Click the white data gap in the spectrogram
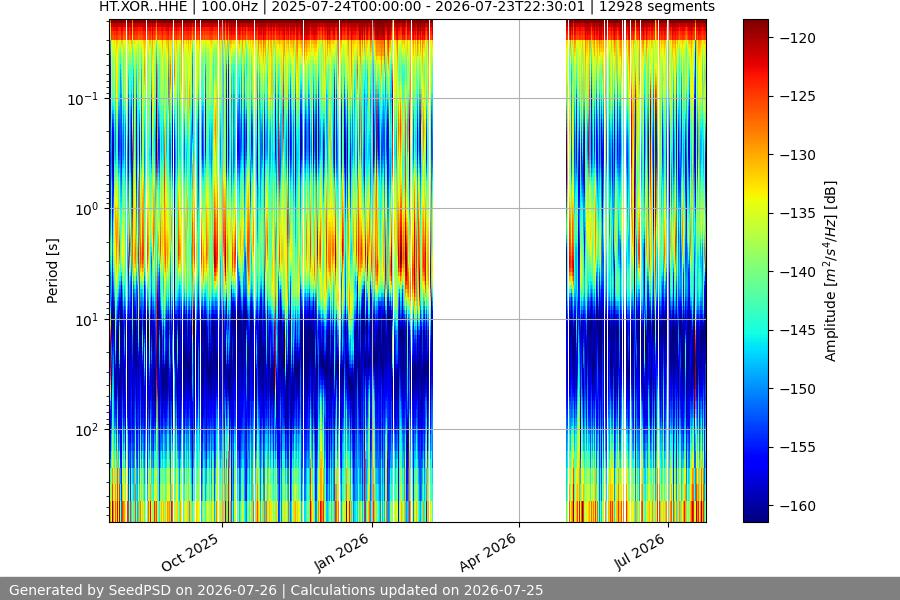 (x=499, y=271)
